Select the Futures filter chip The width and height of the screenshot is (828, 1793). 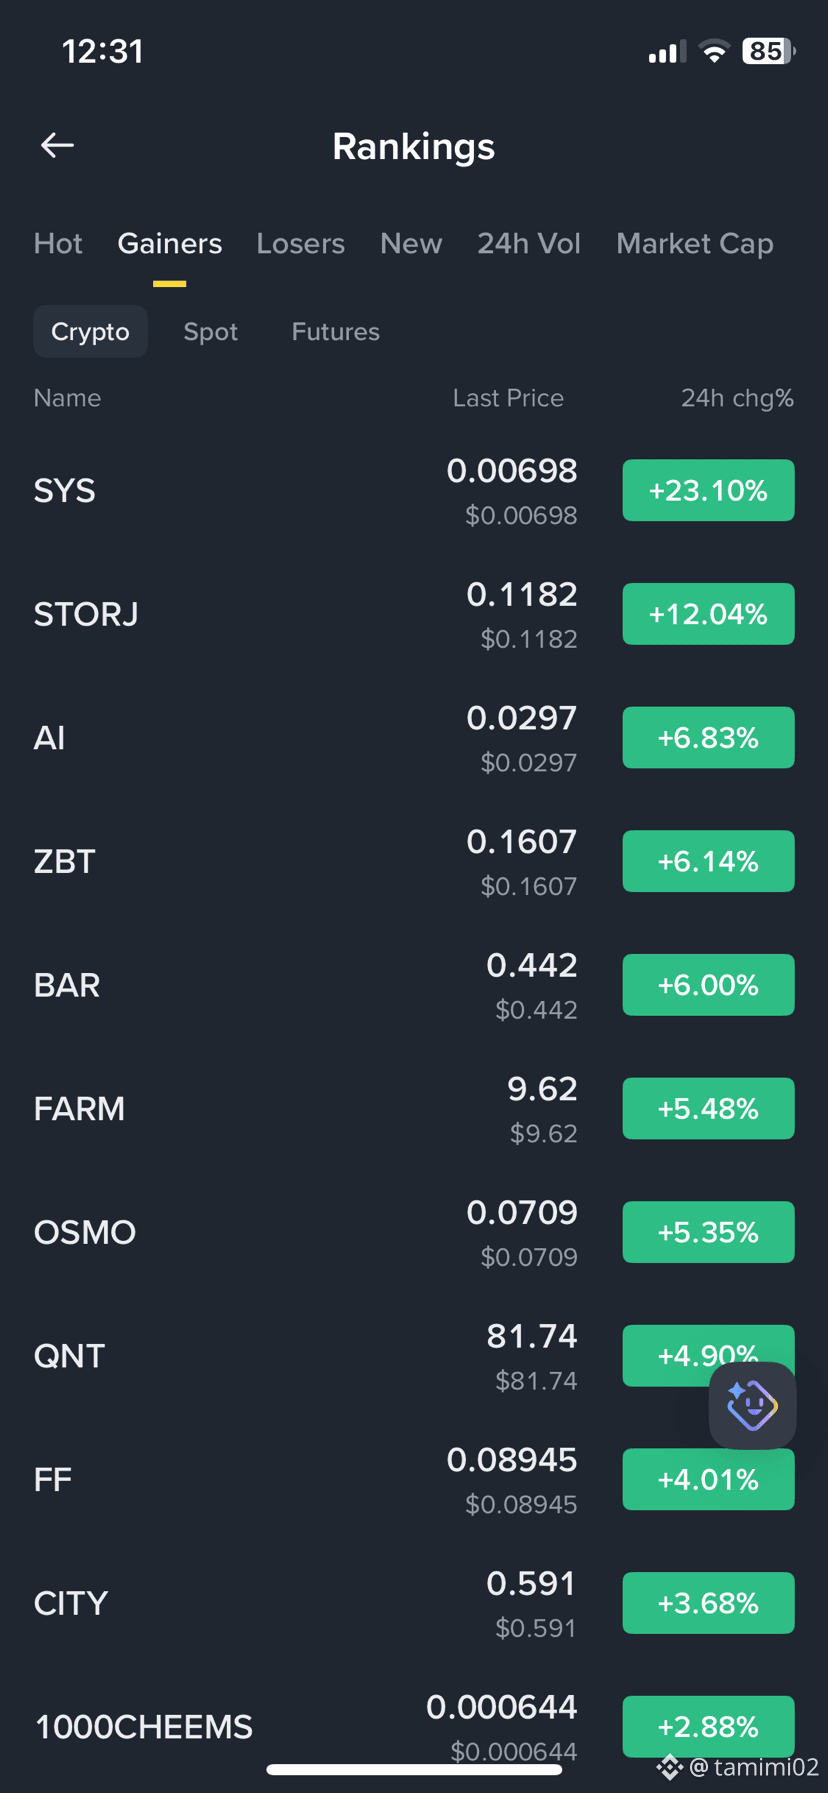coord(335,332)
